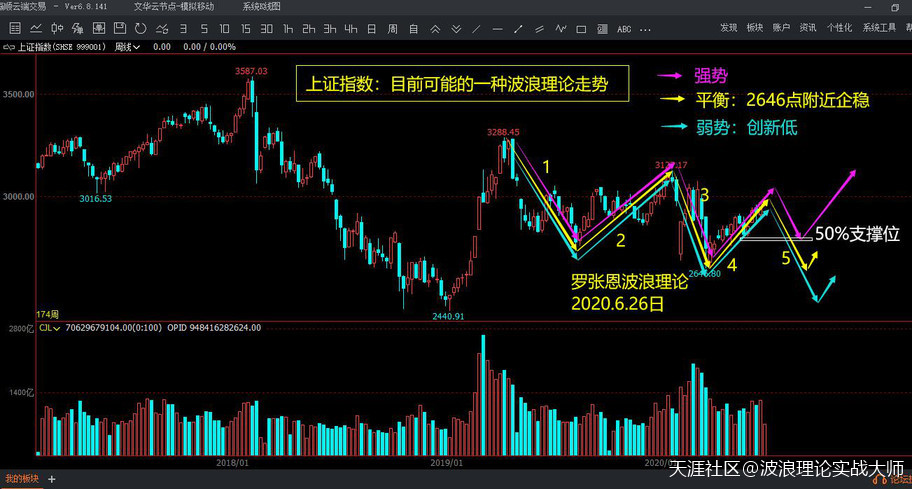Open the 发现 menu
The width and height of the screenshot is (912, 489).
(728, 28)
